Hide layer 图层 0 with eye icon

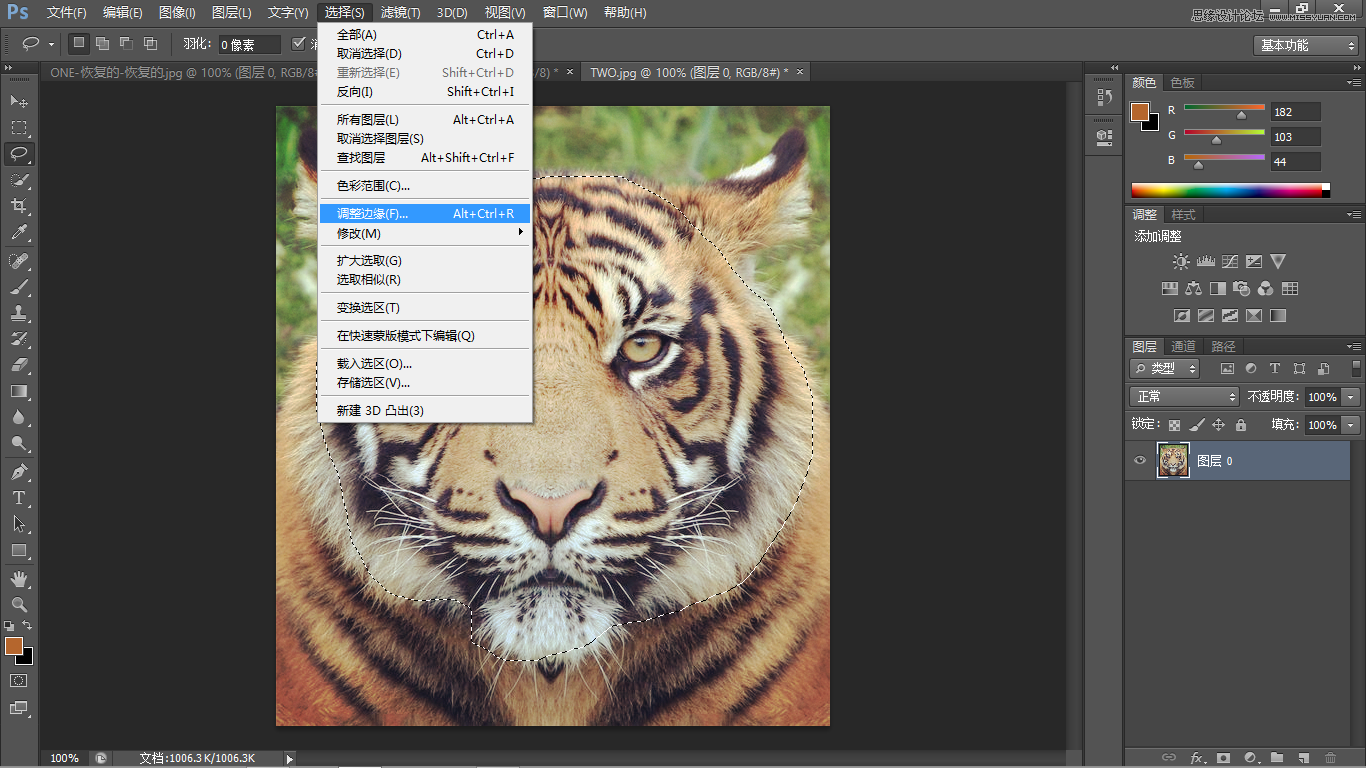click(x=1140, y=460)
